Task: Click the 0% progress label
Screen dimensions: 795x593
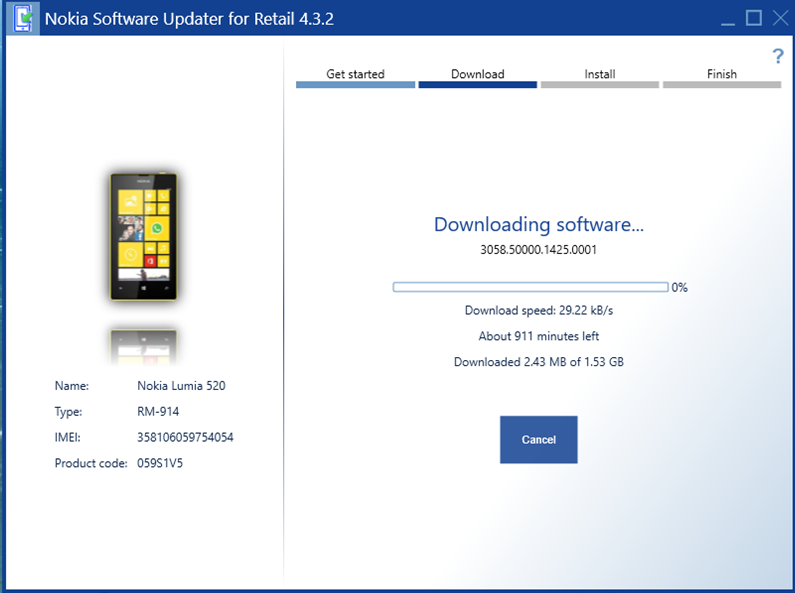Action: 679,287
